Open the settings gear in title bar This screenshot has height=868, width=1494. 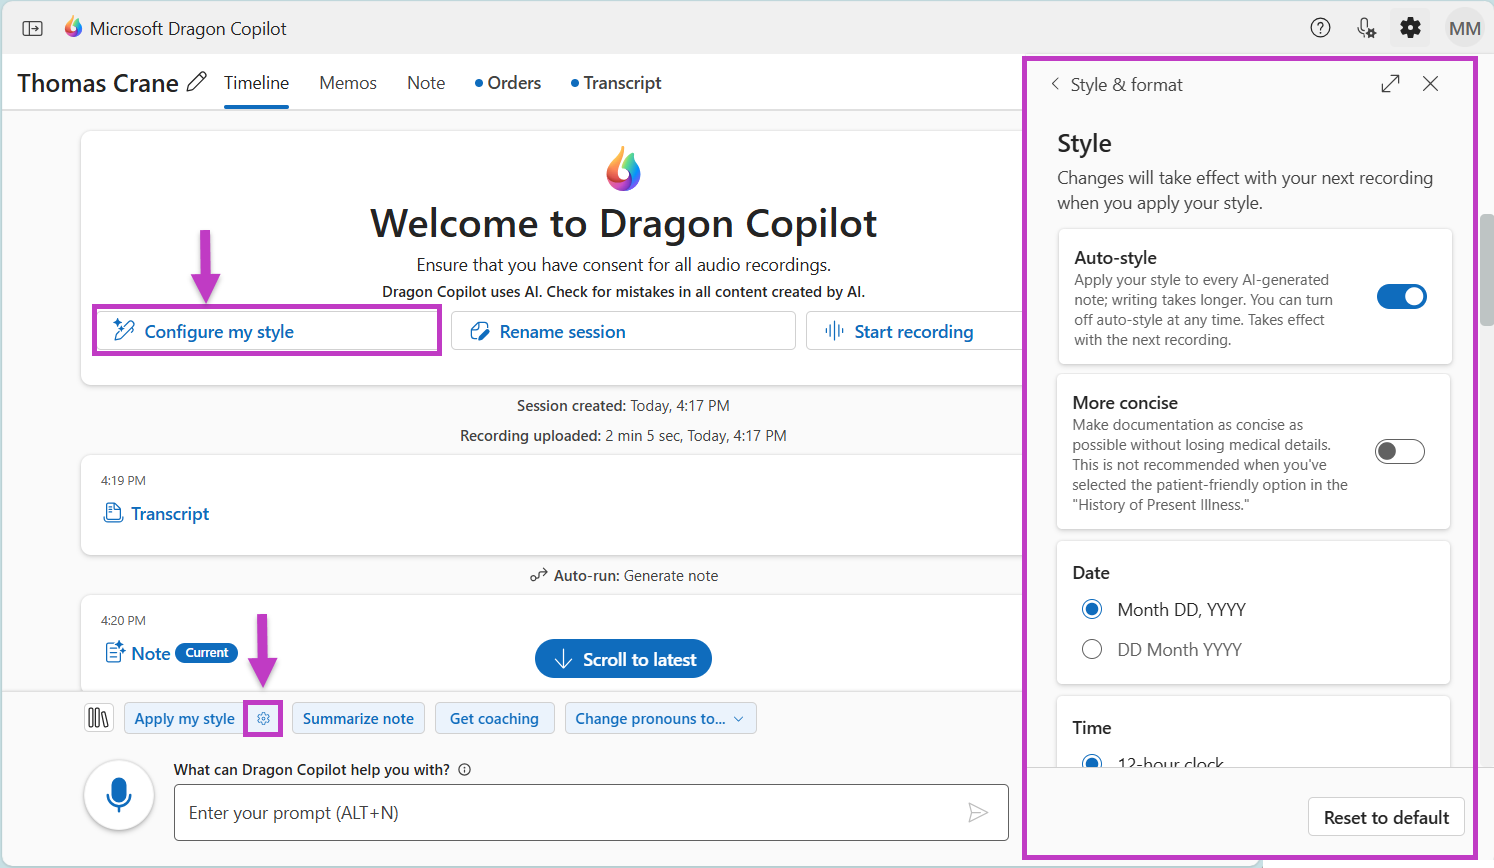click(x=1410, y=28)
